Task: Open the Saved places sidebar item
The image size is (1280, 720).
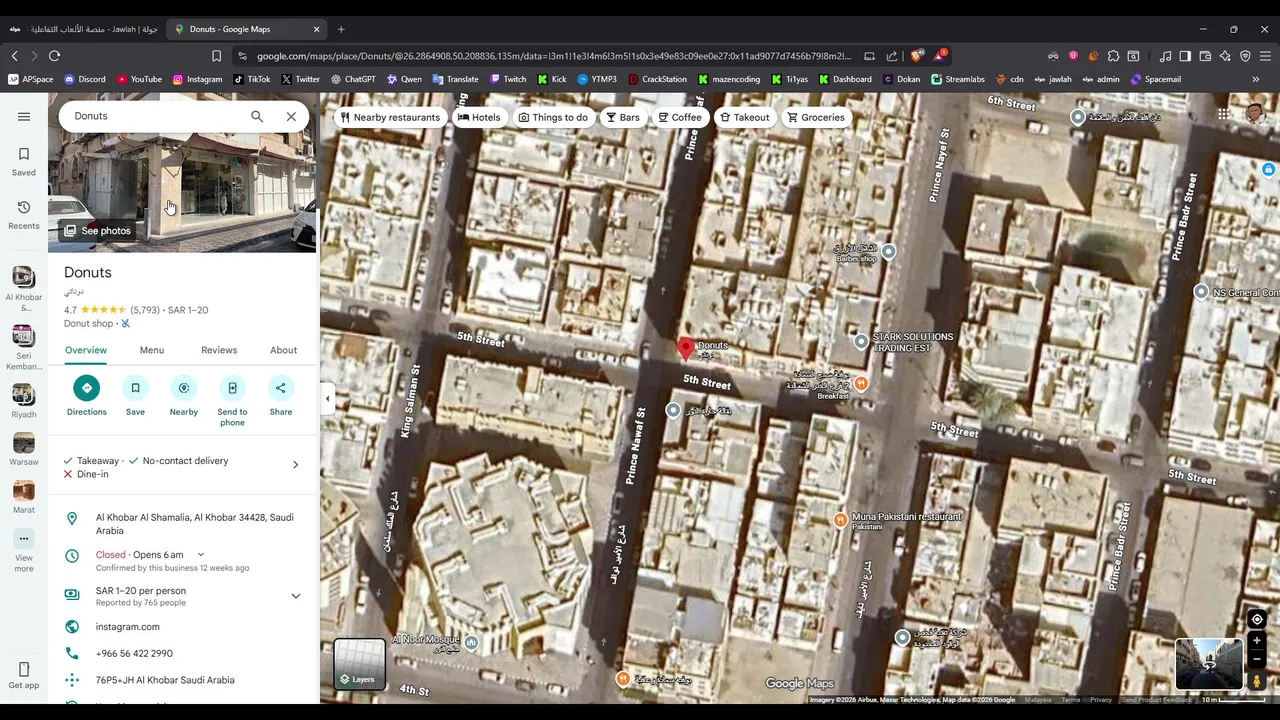Action: click(24, 161)
